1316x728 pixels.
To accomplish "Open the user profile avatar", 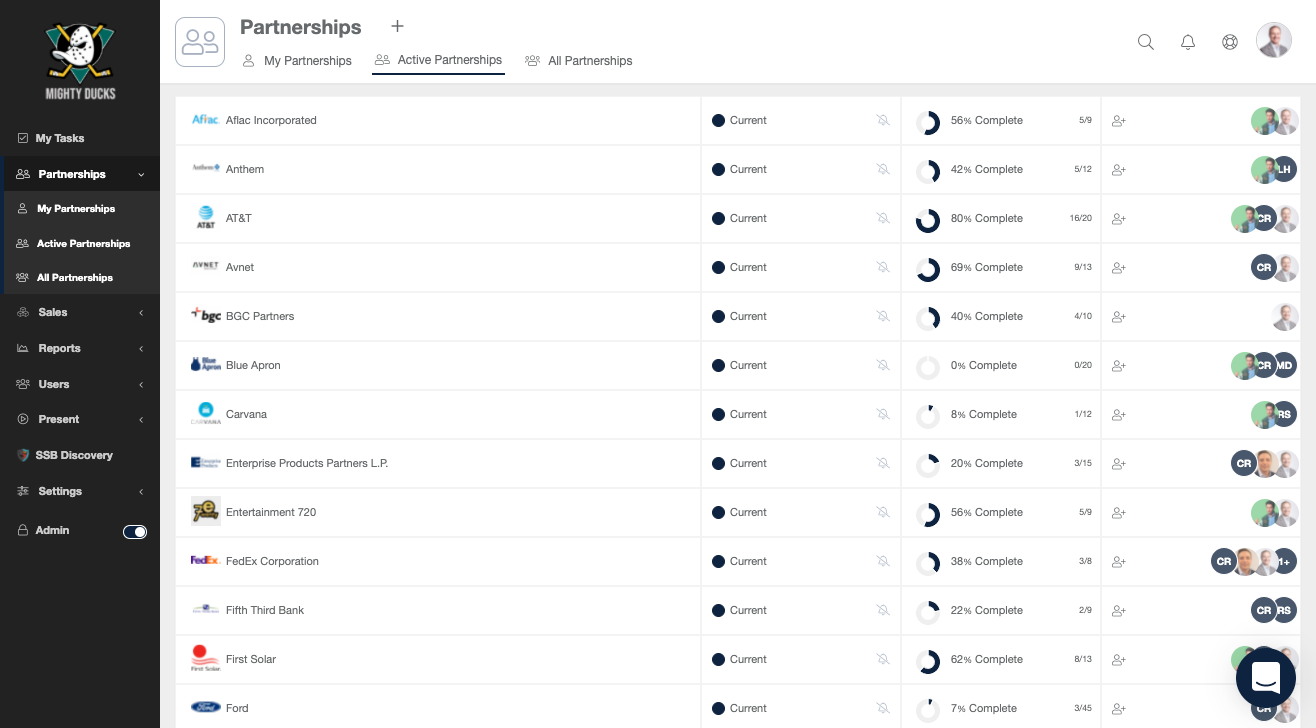I will [1273, 41].
